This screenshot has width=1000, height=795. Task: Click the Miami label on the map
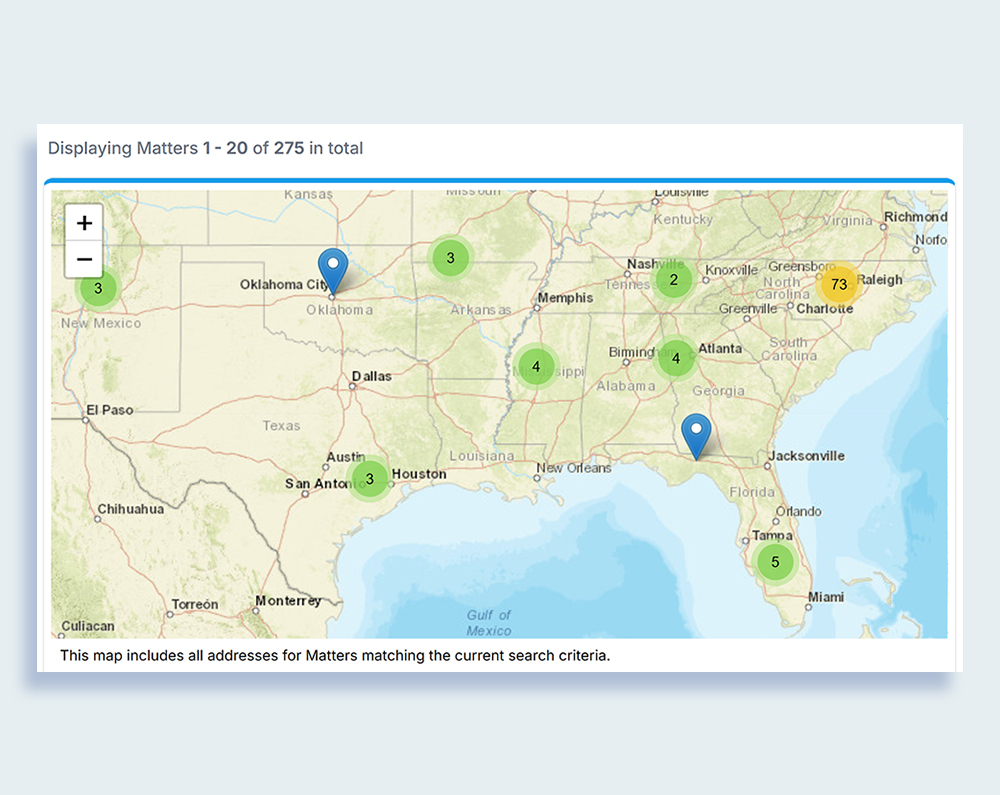826,597
